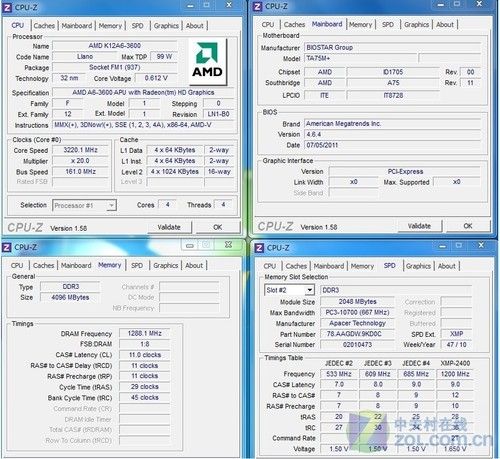The width and height of the screenshot is (500, 459).
Task: Minimize the SPD tab CPU-Z window
Action: click(x=442, y=246)
